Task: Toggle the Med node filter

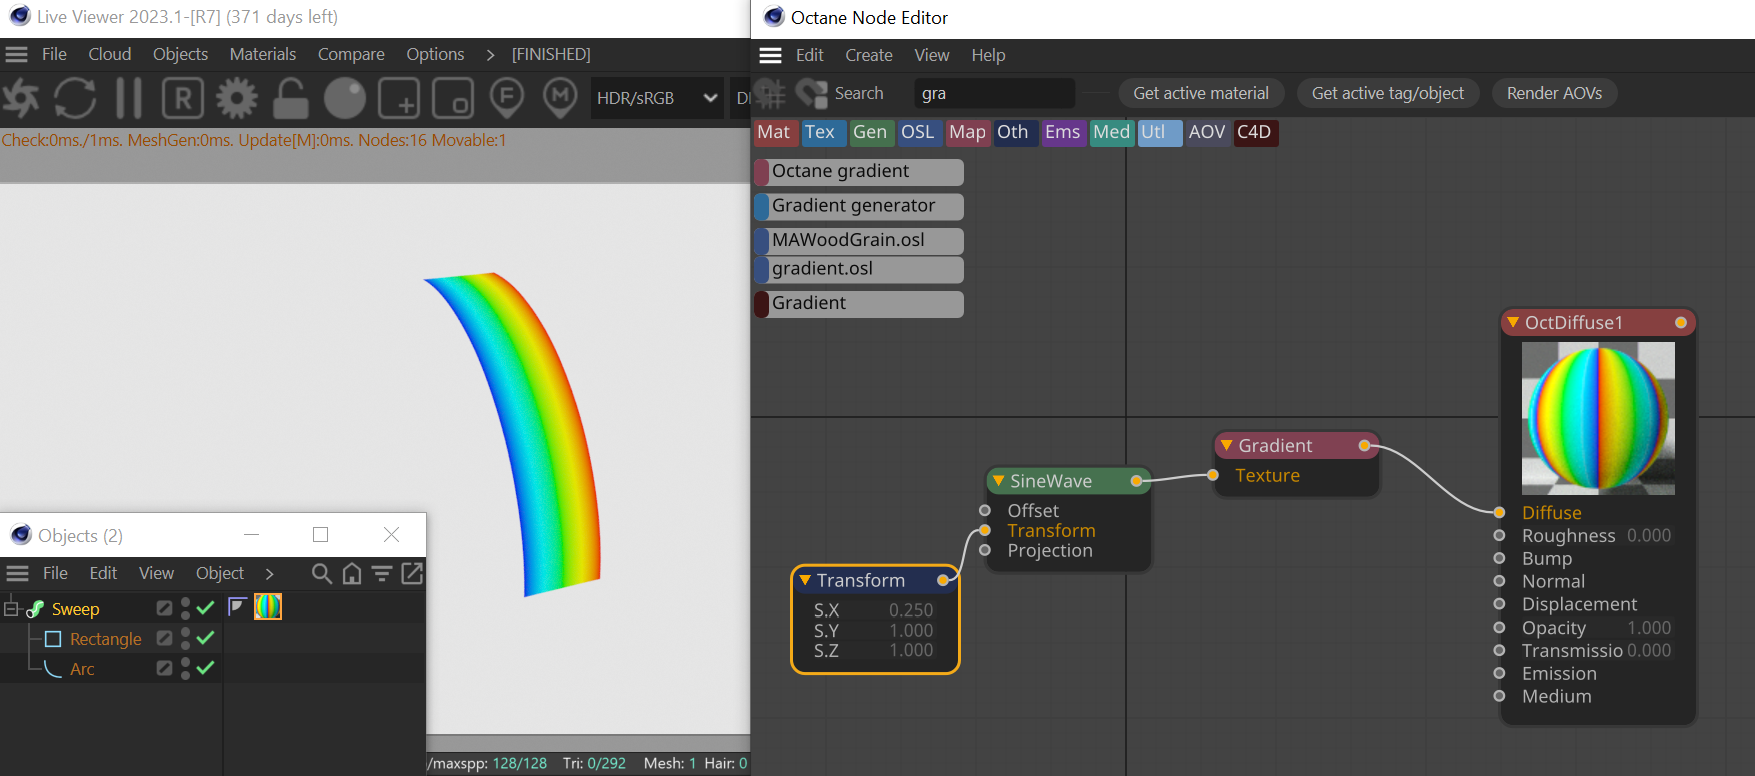Action: pos(1111,132)
